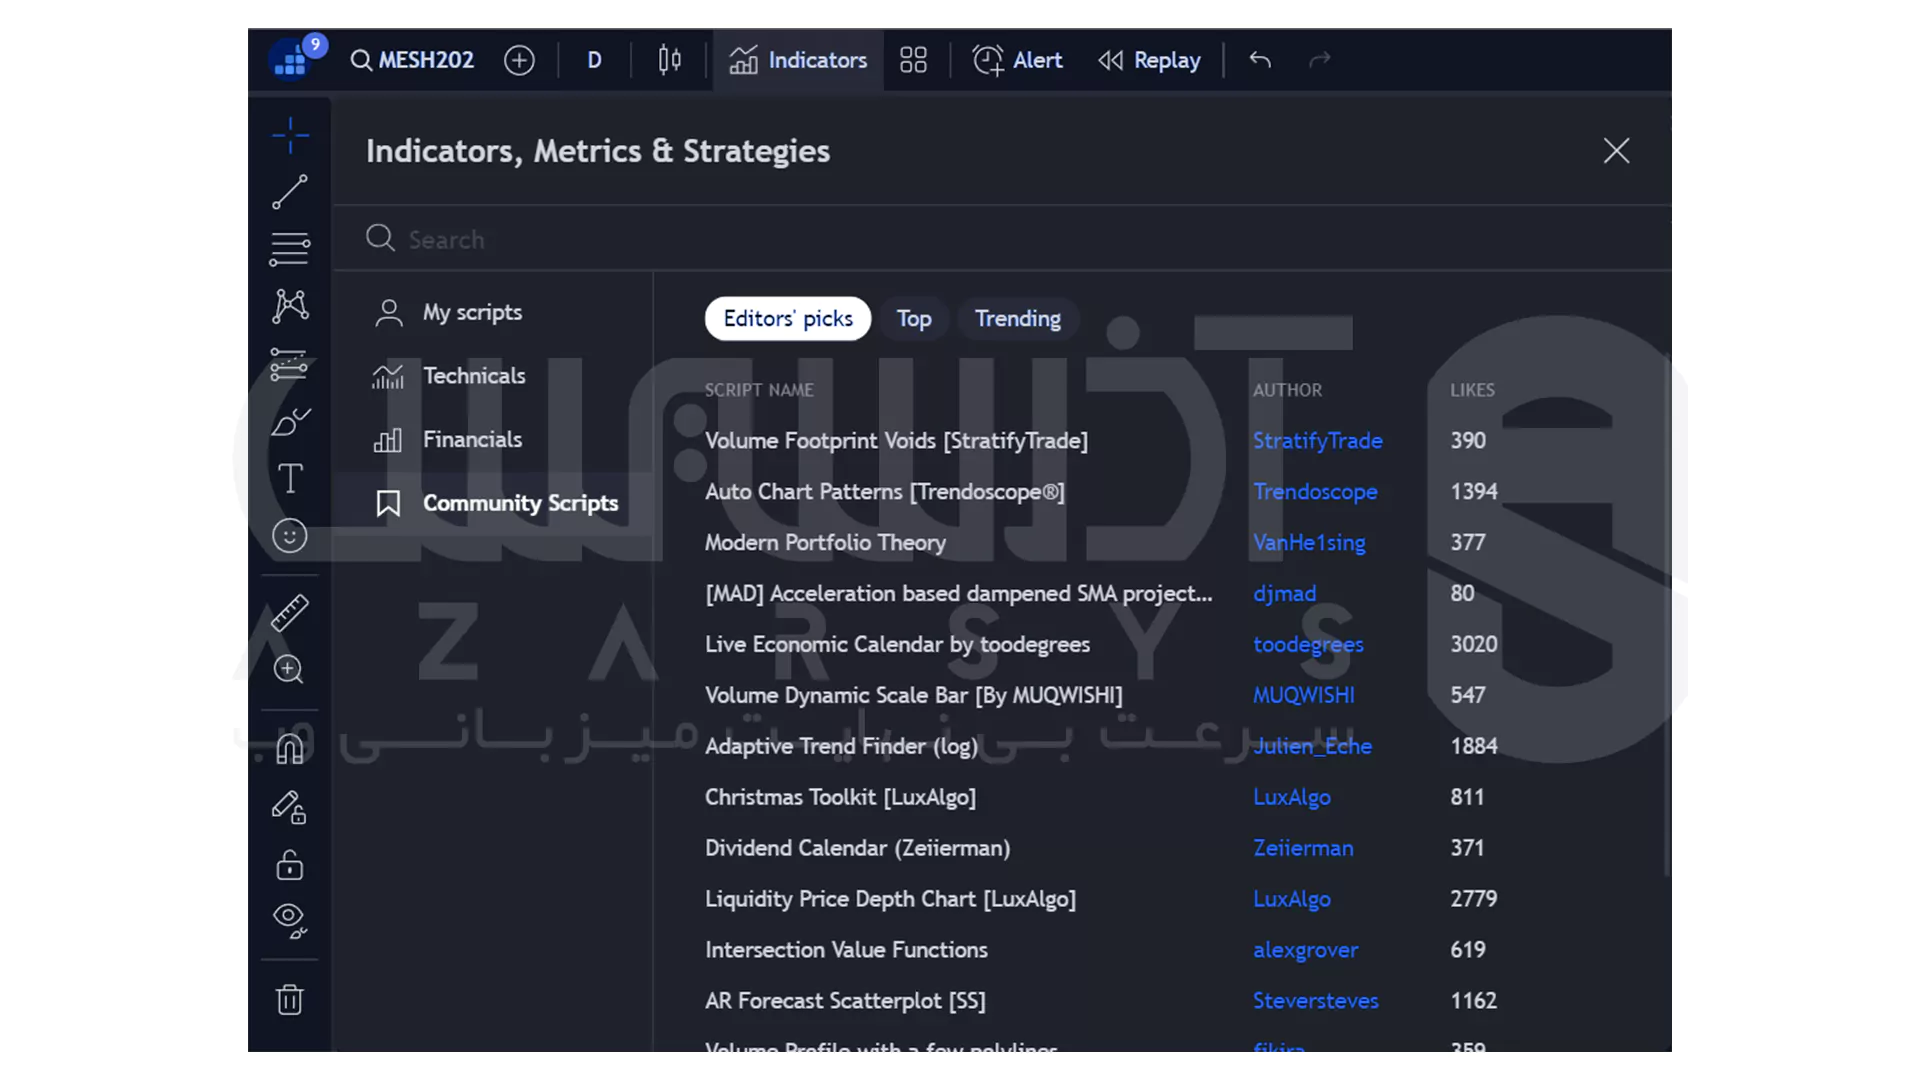Add Volume Dynamic Scale Bar script

pos(913,695)
